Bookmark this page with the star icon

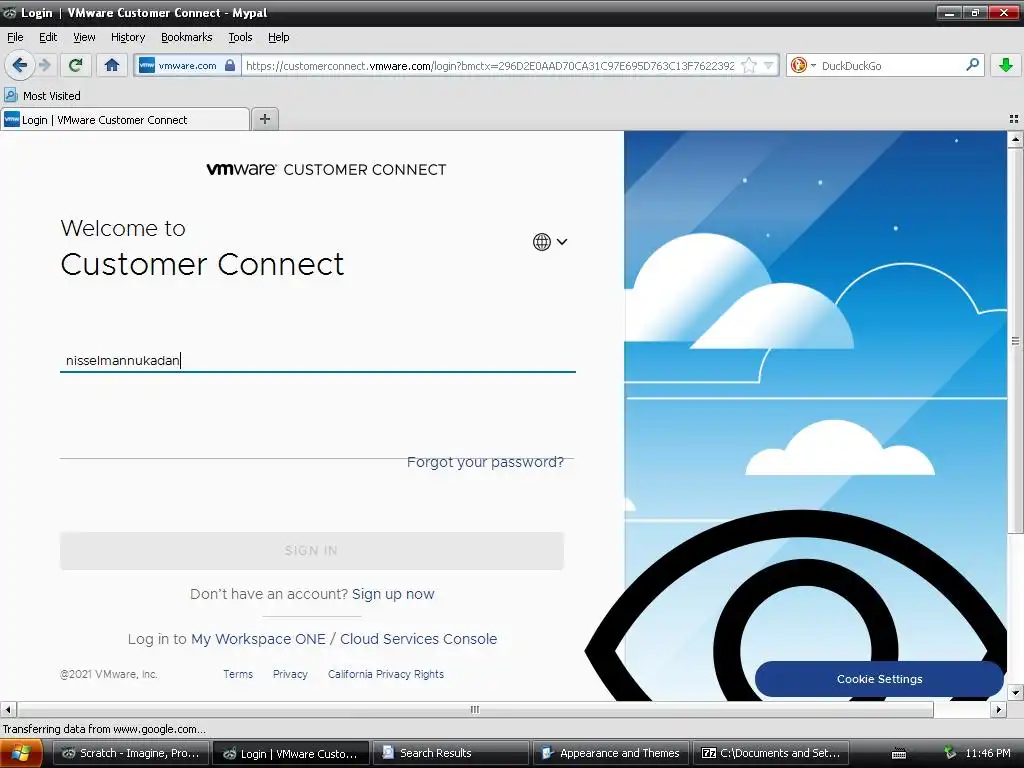749,65
